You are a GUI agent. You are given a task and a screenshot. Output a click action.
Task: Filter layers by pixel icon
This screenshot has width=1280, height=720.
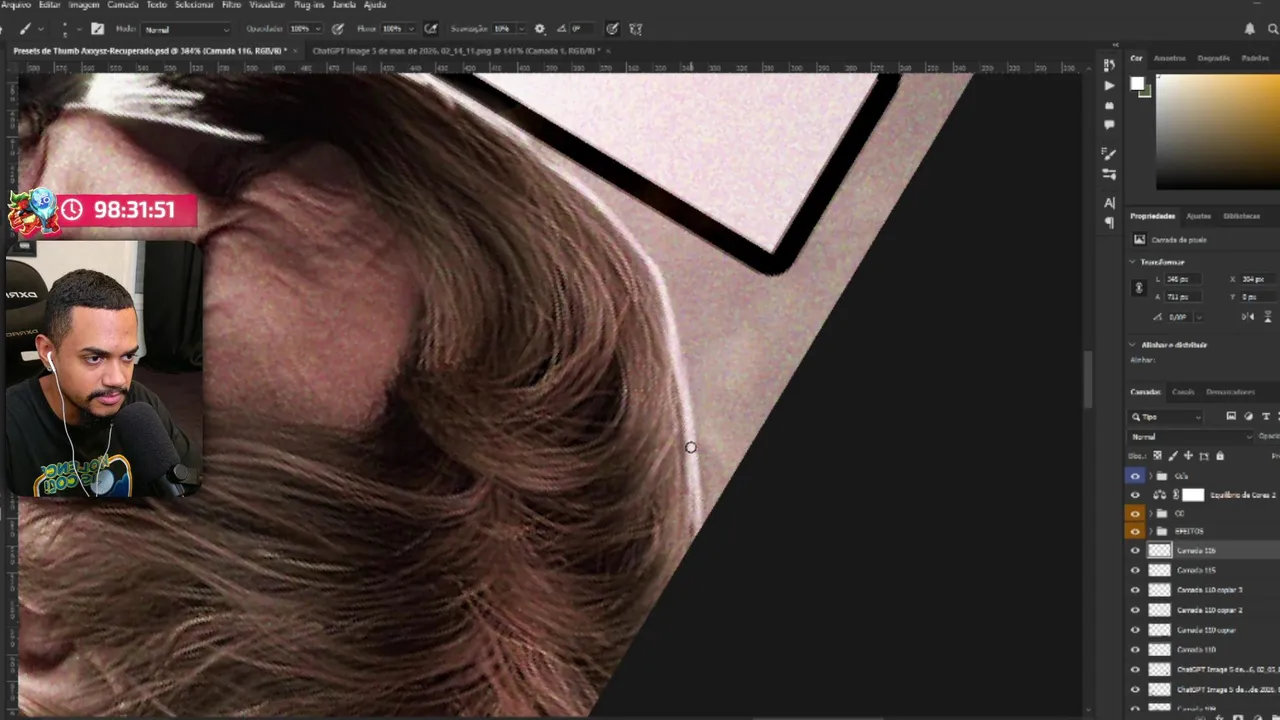coord(1231,416)
